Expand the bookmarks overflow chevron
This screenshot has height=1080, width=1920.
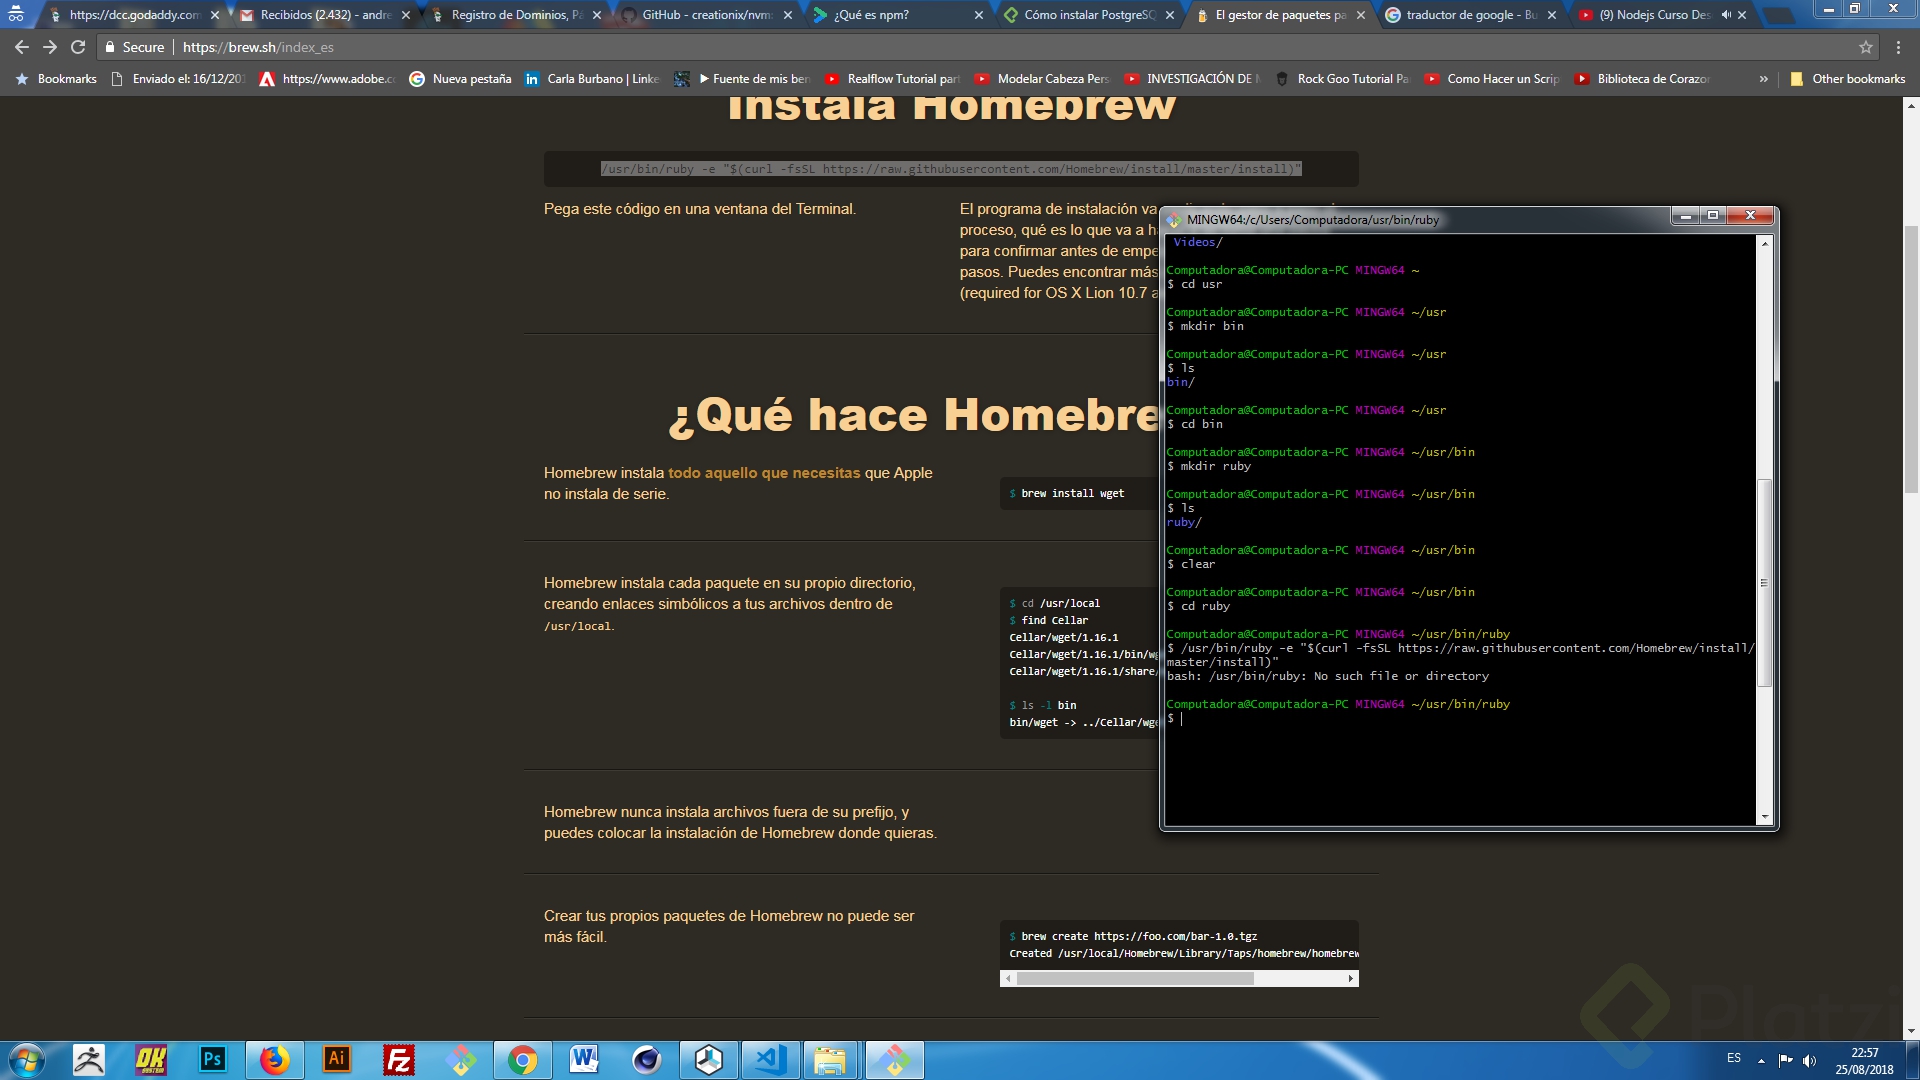1763,79
